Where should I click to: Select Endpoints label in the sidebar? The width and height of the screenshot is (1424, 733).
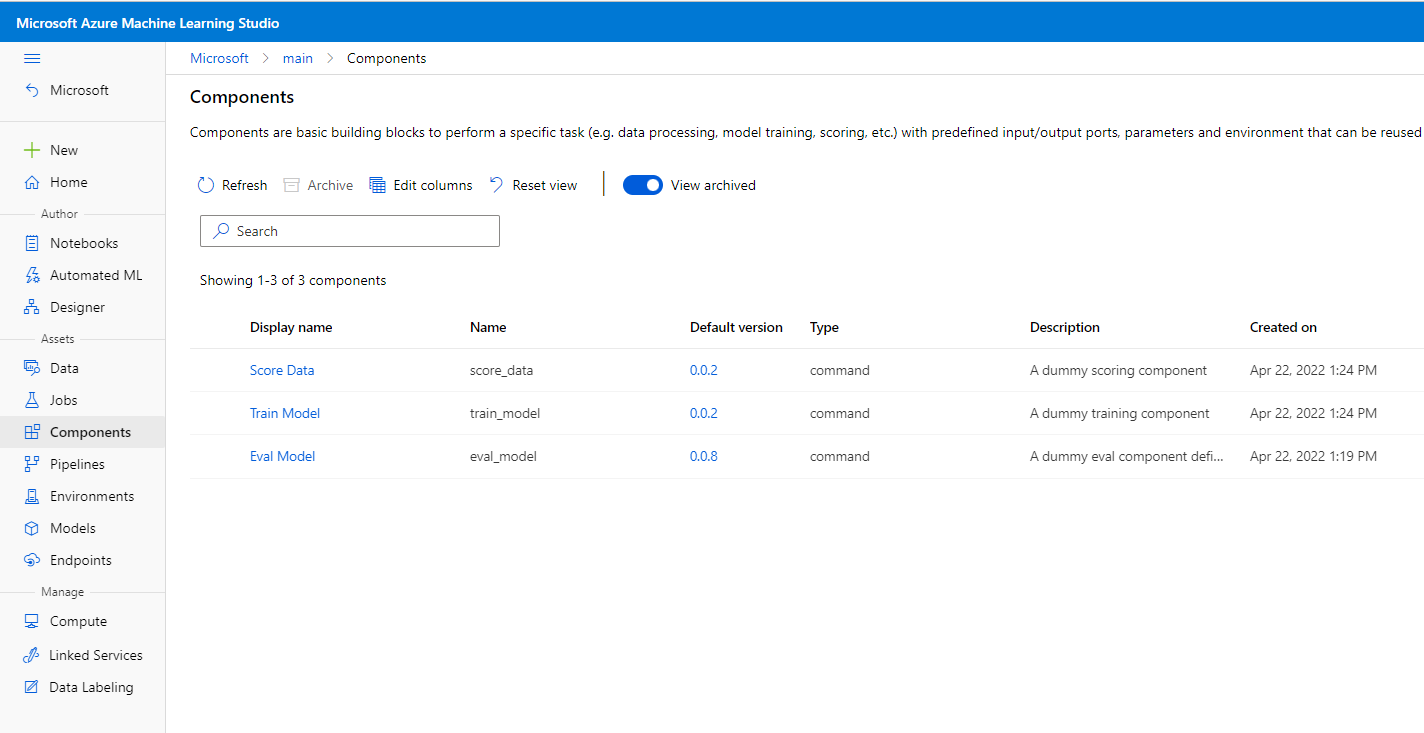[x=81, y=560]
